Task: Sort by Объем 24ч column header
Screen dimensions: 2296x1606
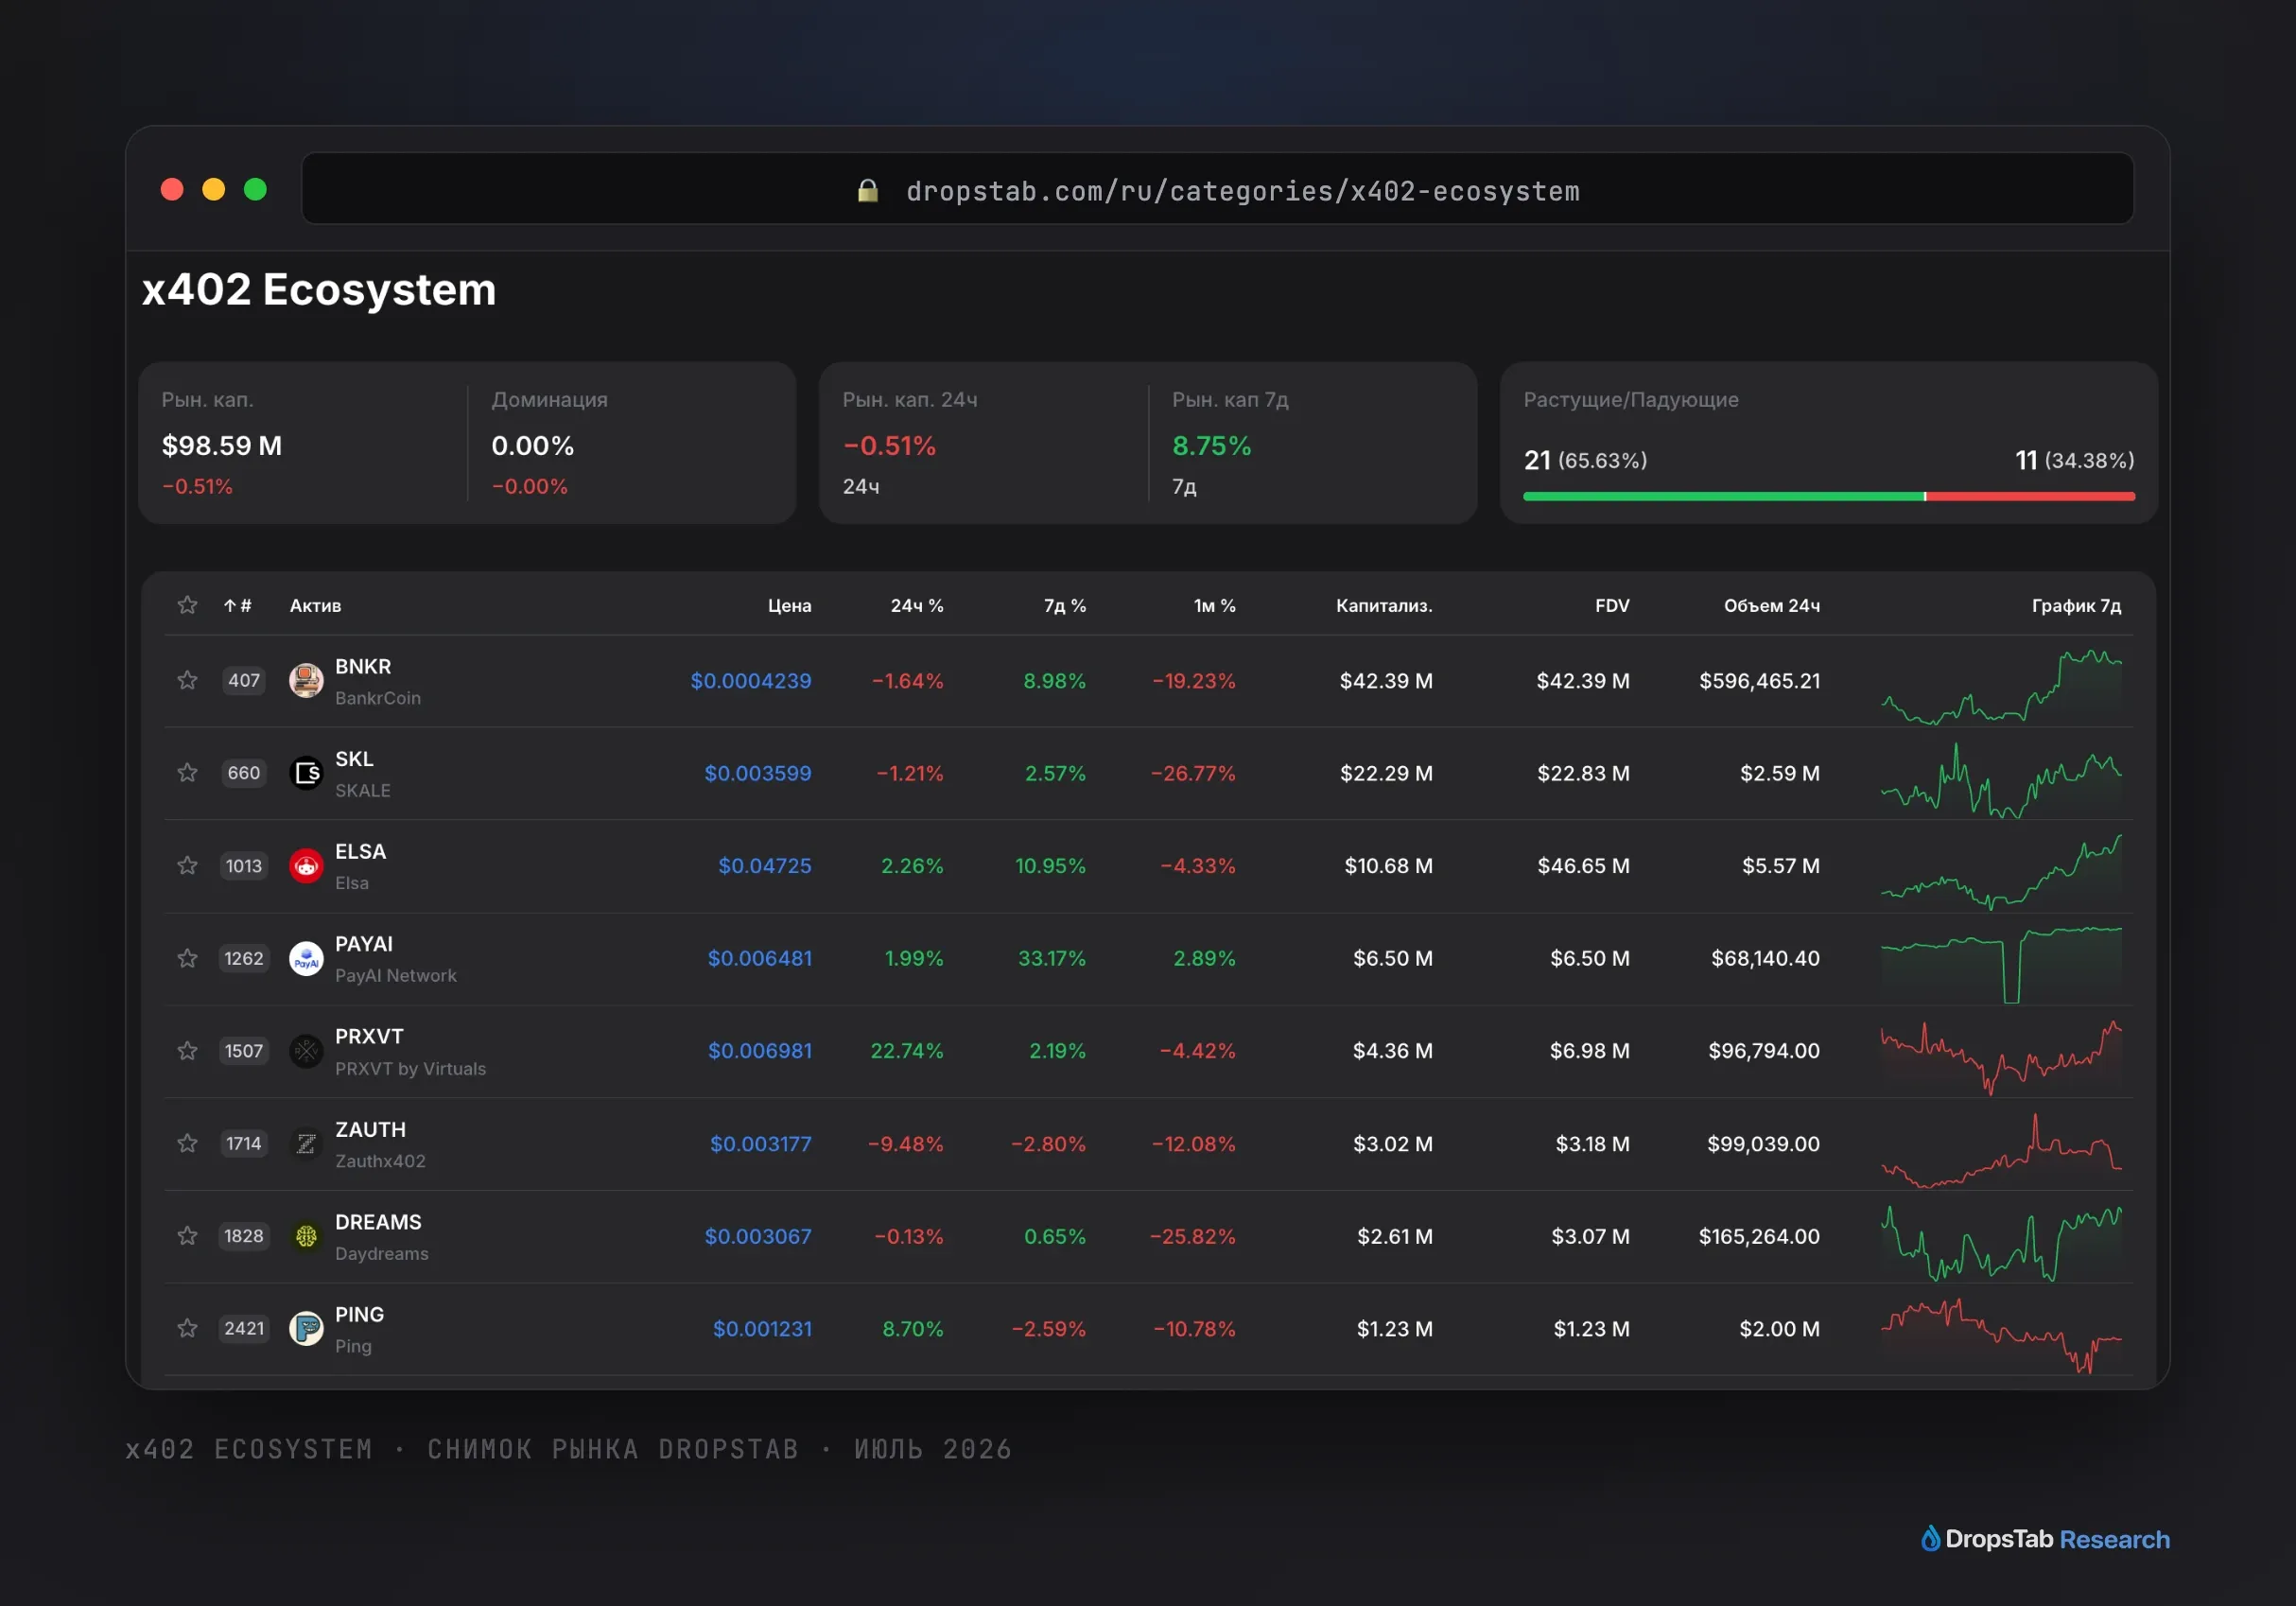Action: (1771, 605)
